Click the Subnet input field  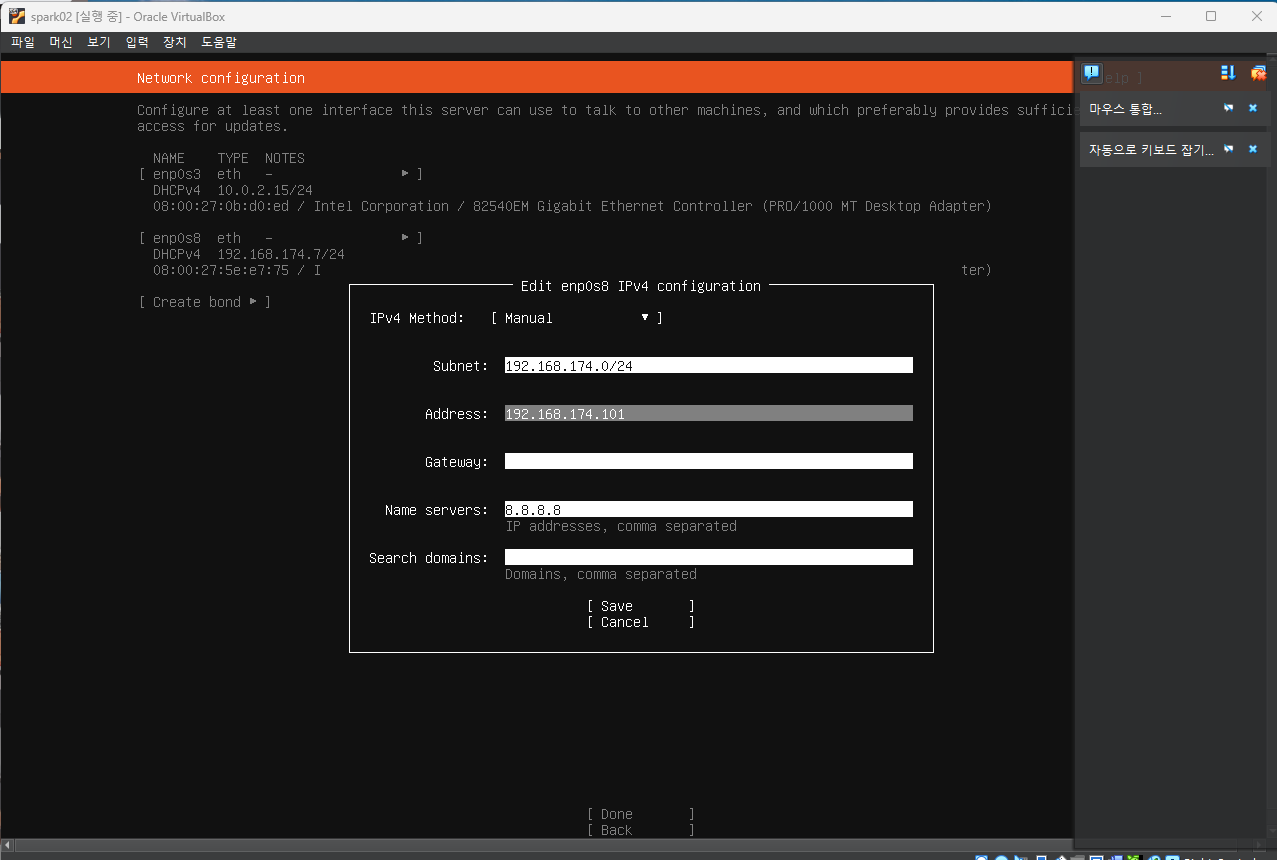[x=709, y=366]
